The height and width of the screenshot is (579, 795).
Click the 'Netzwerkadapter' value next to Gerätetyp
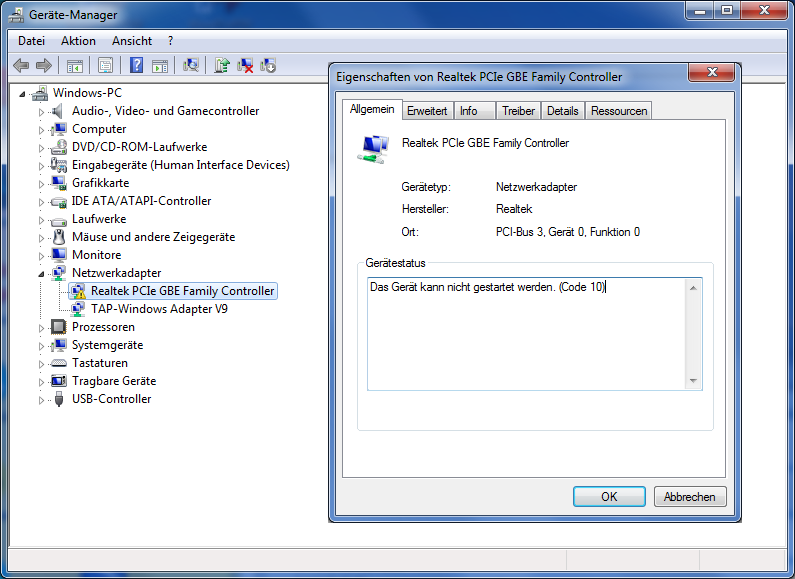coord(536,187)
